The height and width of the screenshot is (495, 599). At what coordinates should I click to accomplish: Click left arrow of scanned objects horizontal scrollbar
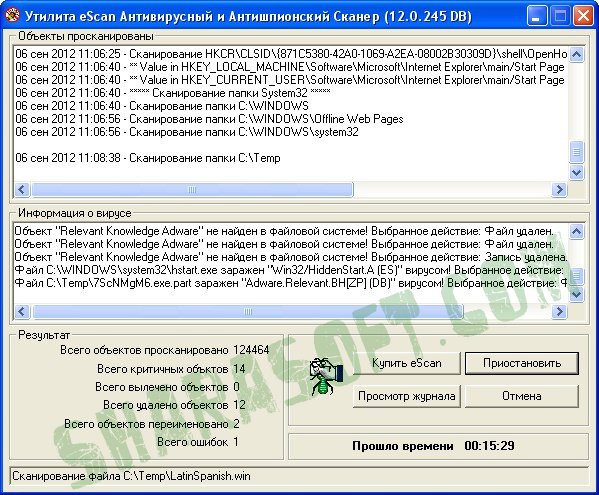[22, 189]
